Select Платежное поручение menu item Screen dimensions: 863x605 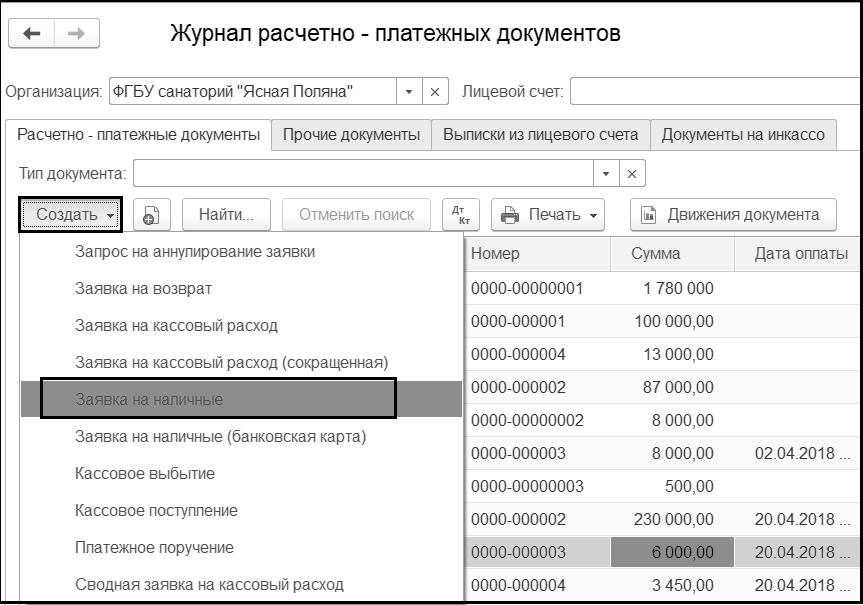click(x=241, y=548)
